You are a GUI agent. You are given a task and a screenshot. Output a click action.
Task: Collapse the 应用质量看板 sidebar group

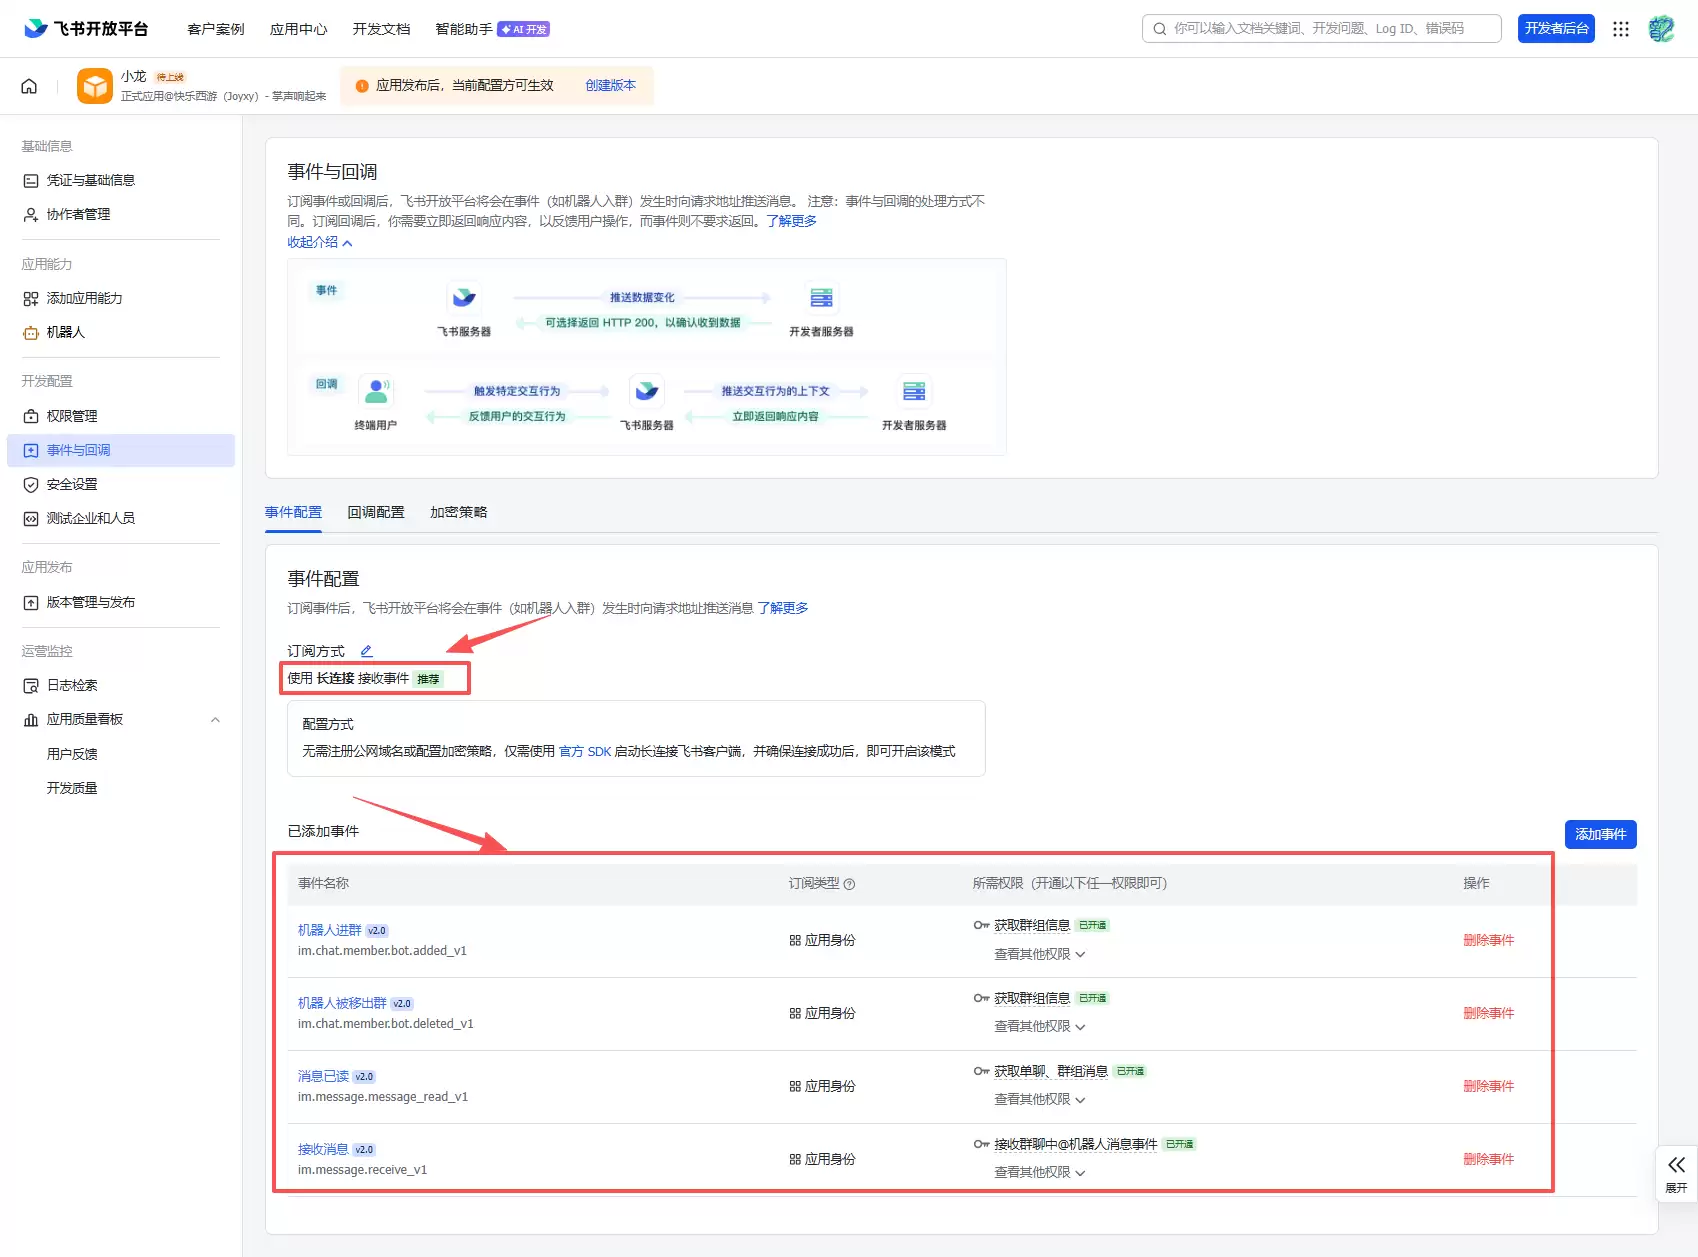point(215,720)
